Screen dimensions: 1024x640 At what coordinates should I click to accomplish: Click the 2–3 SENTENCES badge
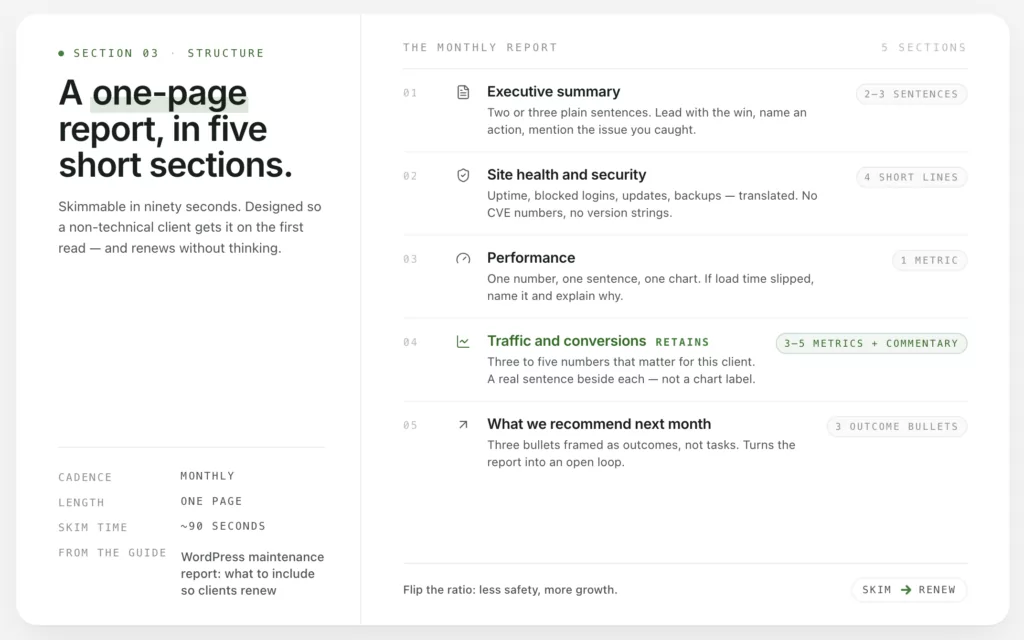(x=911, y=94)
